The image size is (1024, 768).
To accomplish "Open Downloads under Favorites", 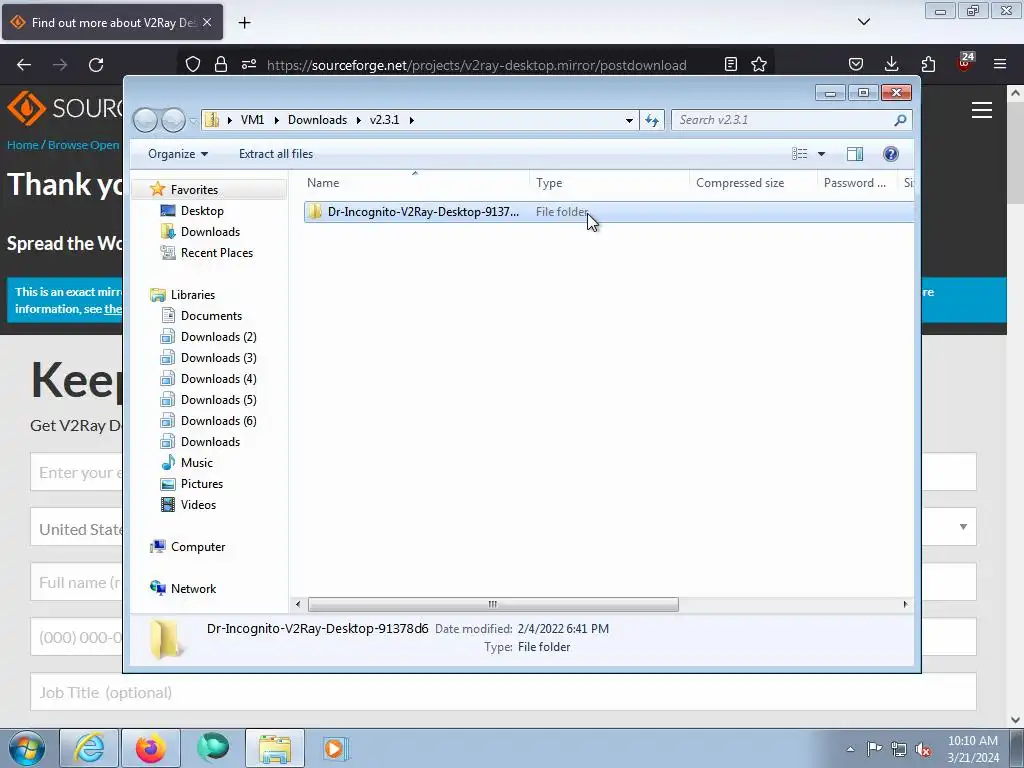I will (x=210, y=232).
